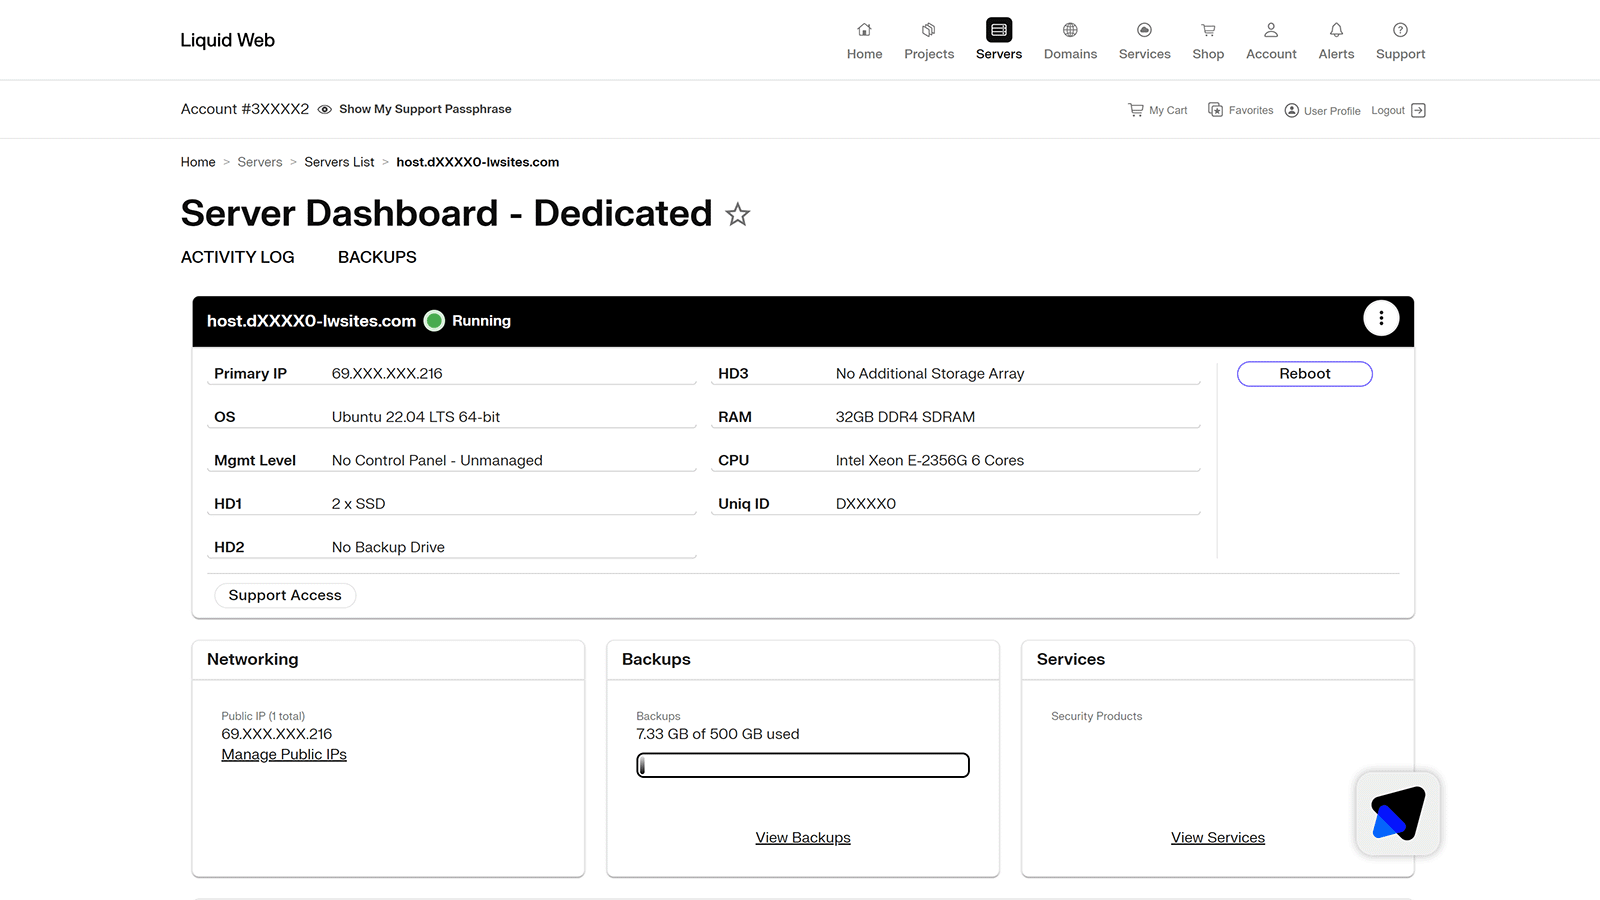The height and width of the screenshot is (900, 1600).
Task: Click the Logout text link
Action: point(1388,110)
